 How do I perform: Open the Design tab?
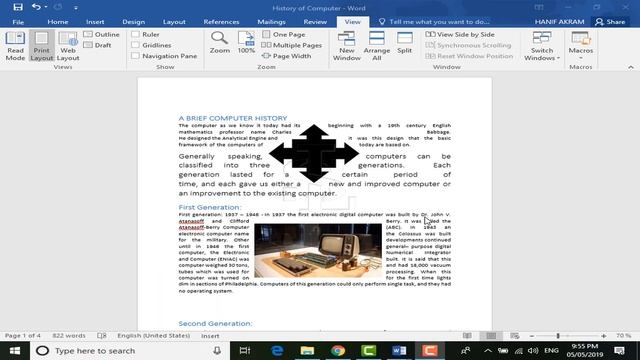coord(133,22)
